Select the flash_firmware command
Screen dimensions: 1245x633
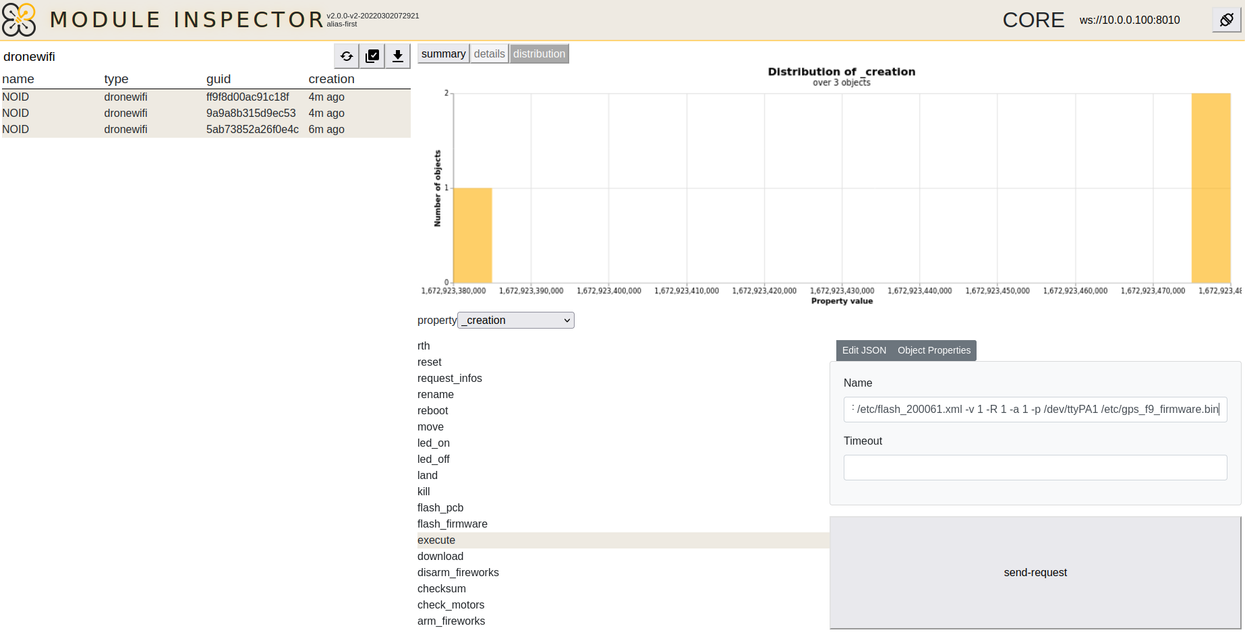click(x=451, y=523)
